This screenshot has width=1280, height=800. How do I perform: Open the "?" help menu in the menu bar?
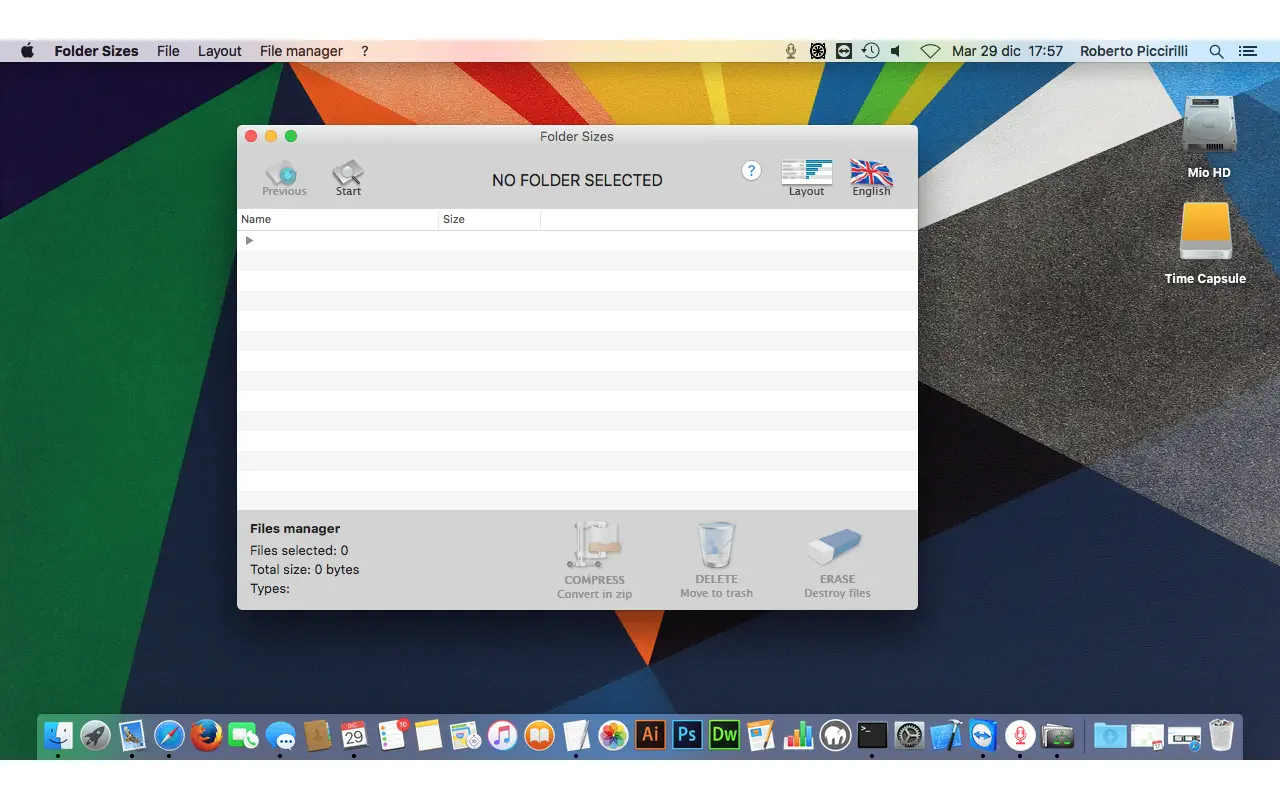pos(364,50)
